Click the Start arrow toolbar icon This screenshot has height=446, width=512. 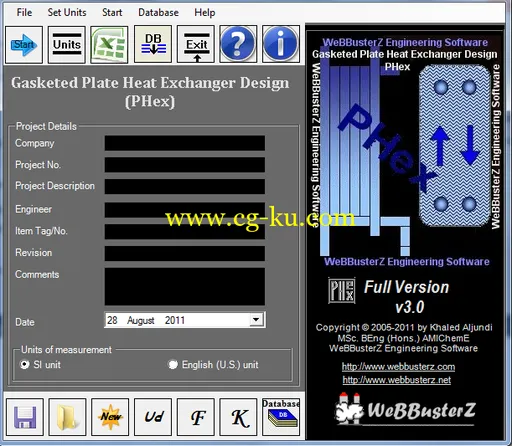[24, 44]
